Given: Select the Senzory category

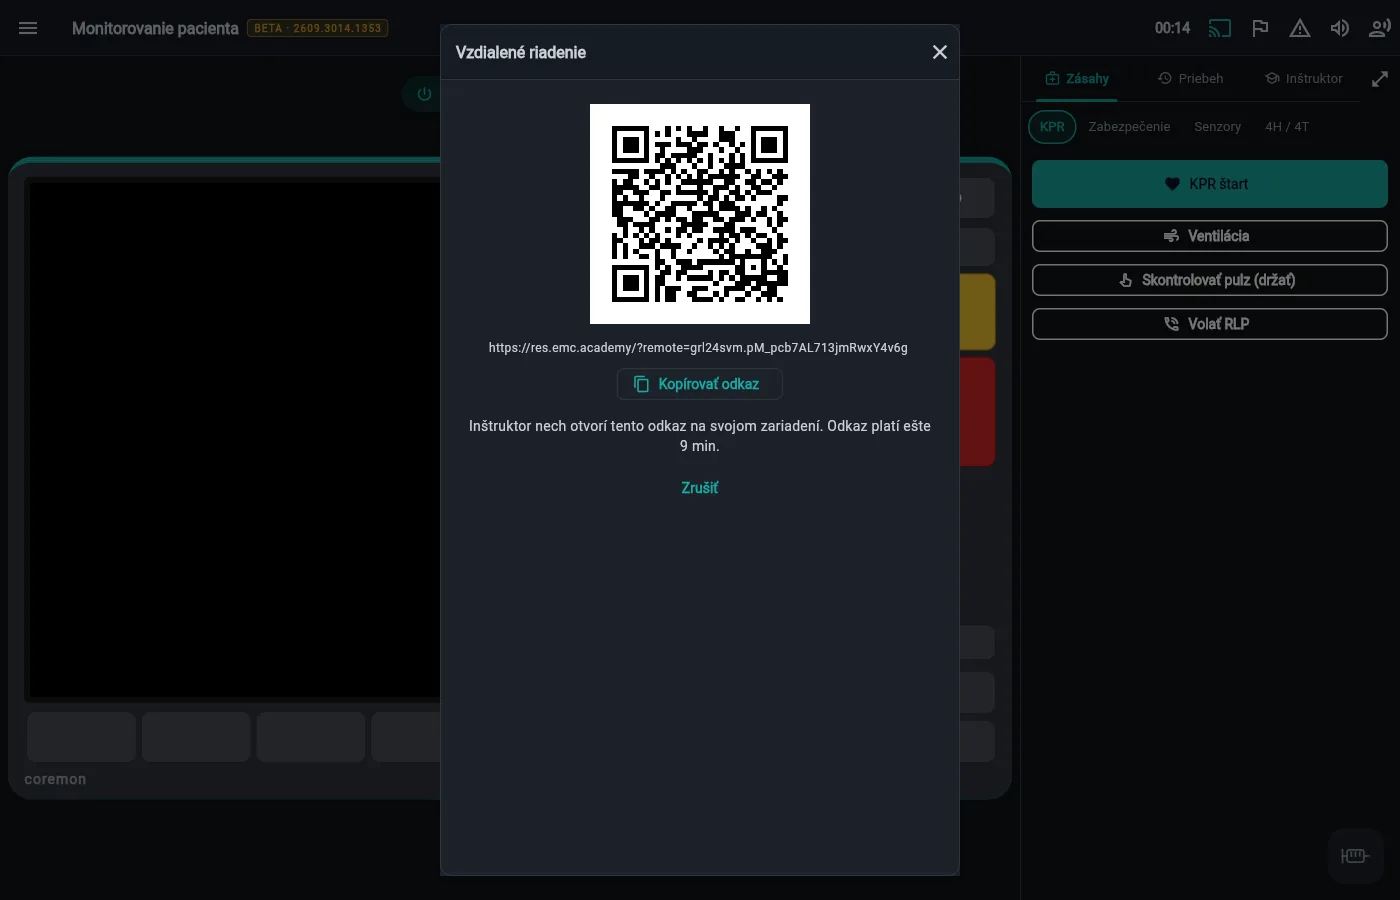Looking at the screenshot, I should [x=1217, y=127].
